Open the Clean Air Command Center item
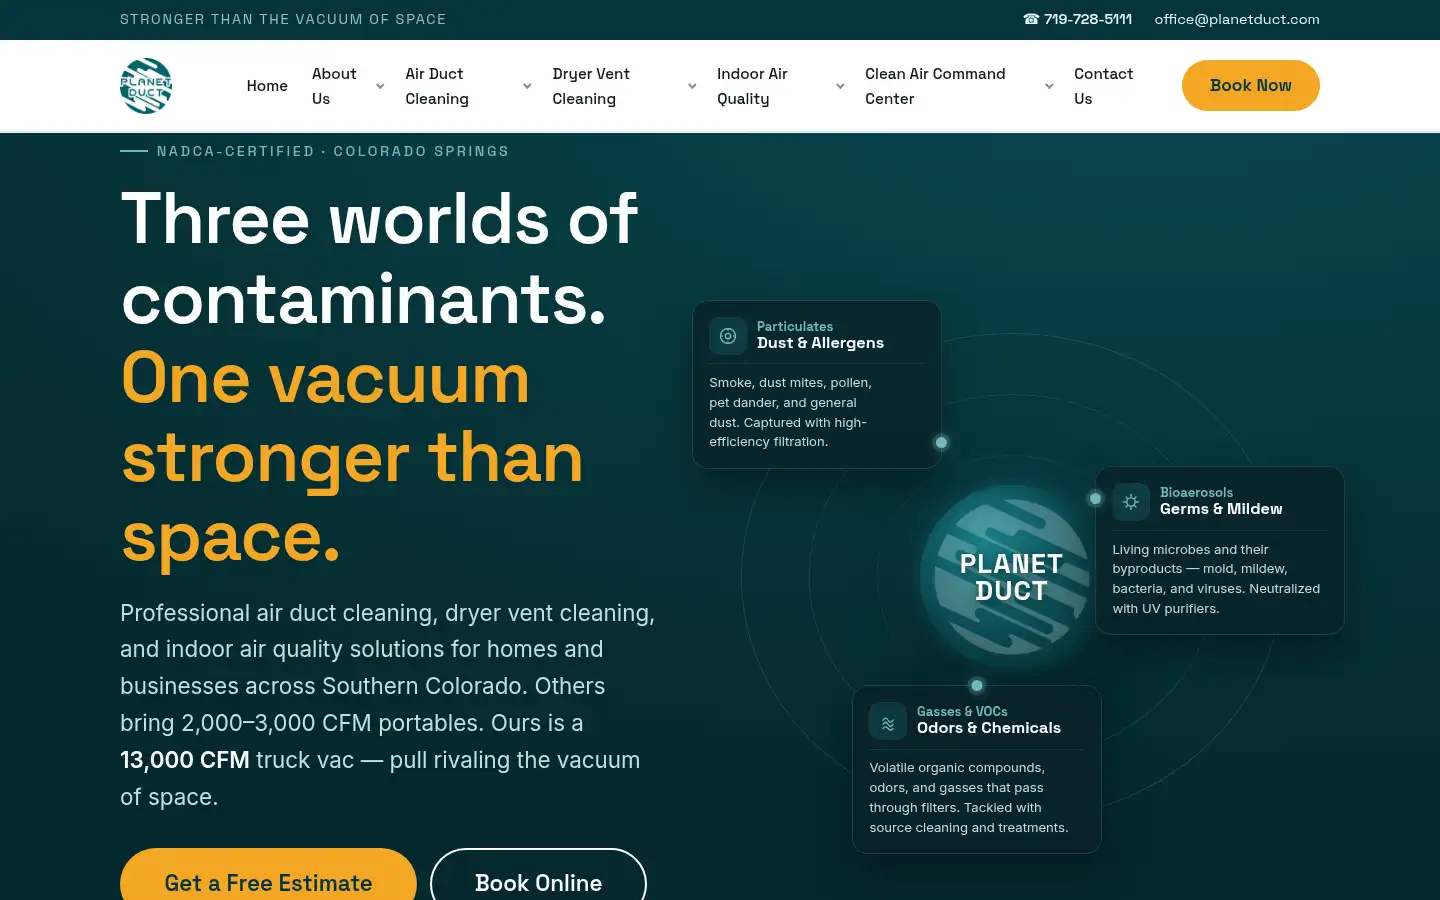1440x900 pixels. [935, 86]
